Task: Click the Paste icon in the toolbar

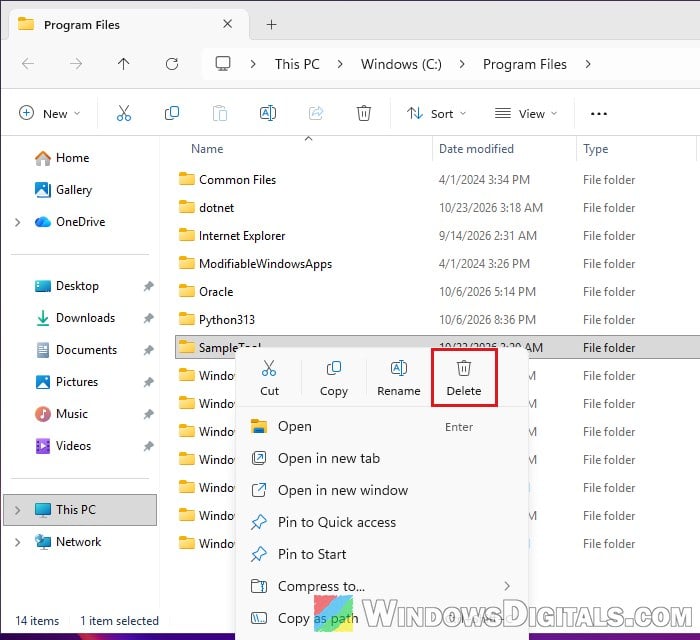Action: 220,113
